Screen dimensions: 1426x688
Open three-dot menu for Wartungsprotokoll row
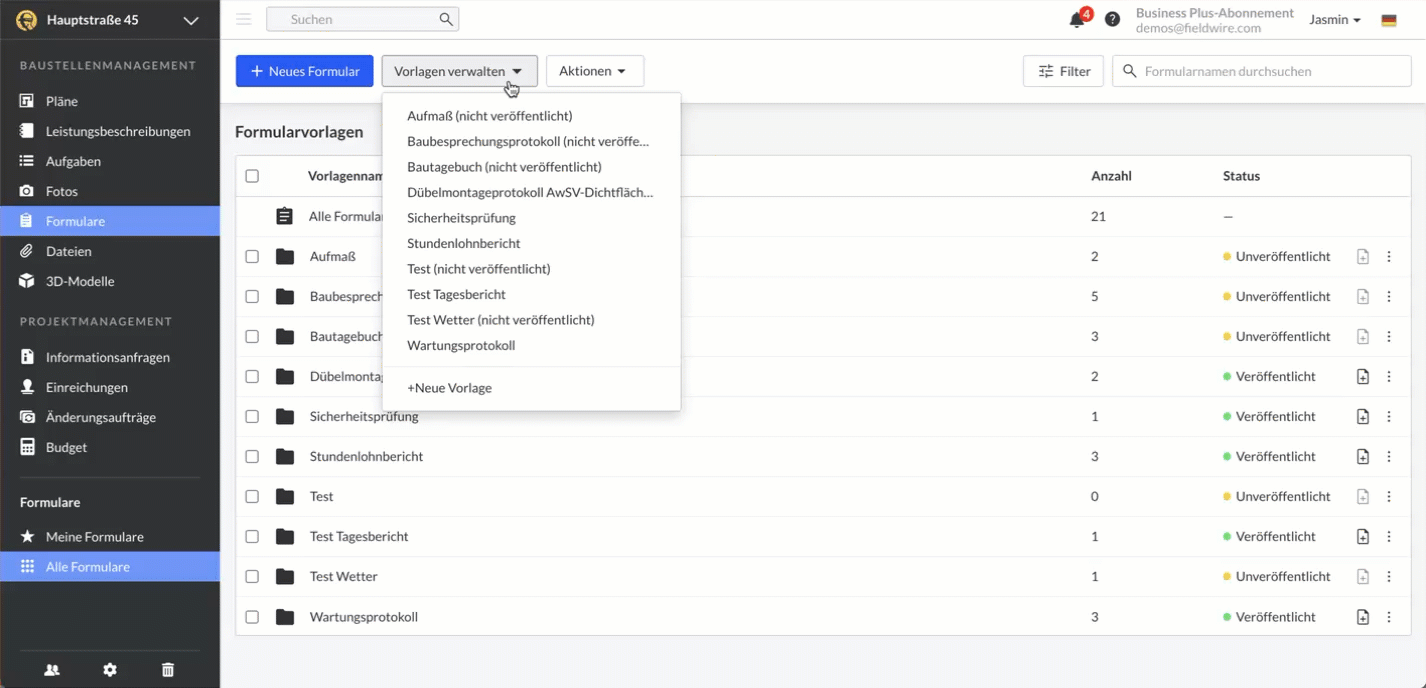(1389, 617)
